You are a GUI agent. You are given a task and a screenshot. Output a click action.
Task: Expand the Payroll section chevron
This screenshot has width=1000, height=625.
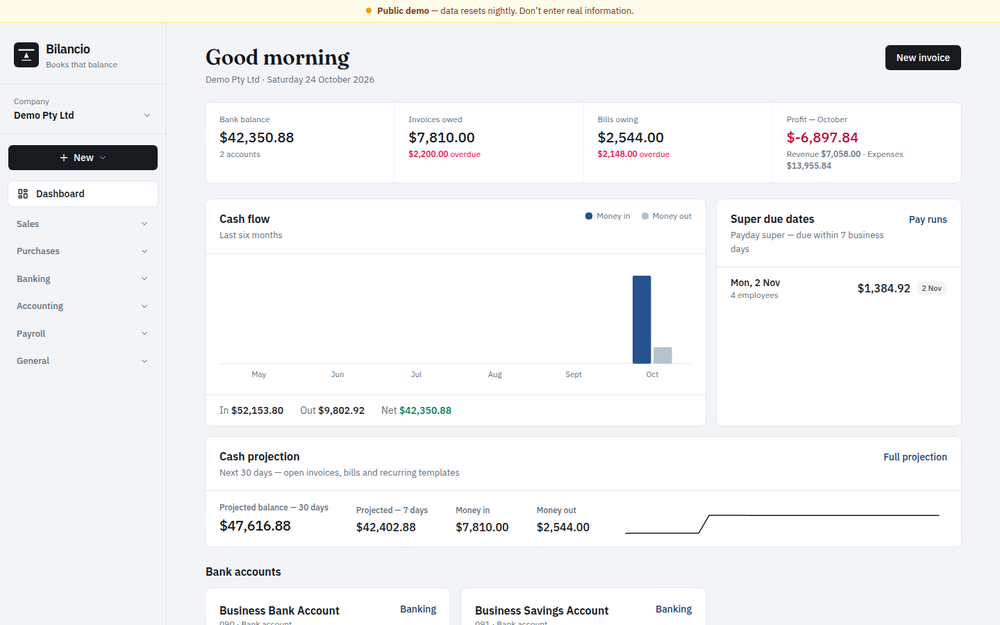coord(144,334)
